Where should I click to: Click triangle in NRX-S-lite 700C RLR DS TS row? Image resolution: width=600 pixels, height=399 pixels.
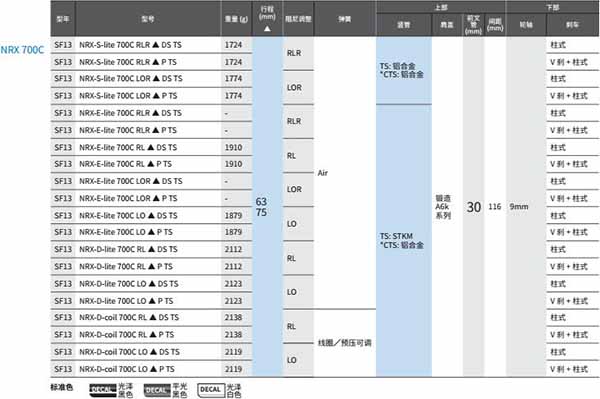coord(156,45)
